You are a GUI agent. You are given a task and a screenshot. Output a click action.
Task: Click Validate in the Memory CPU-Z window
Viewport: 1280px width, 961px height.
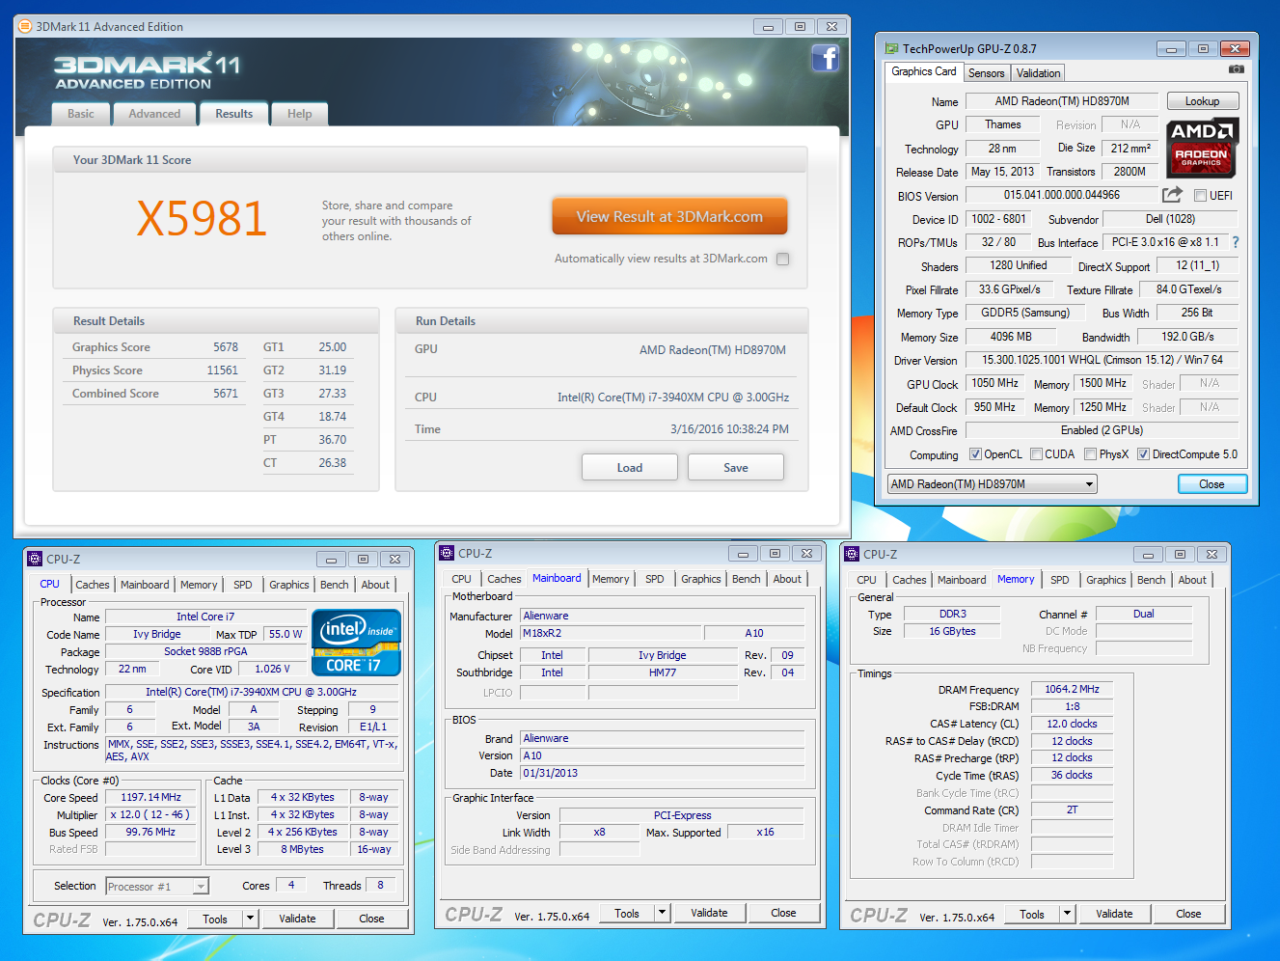click(1114, 913)
